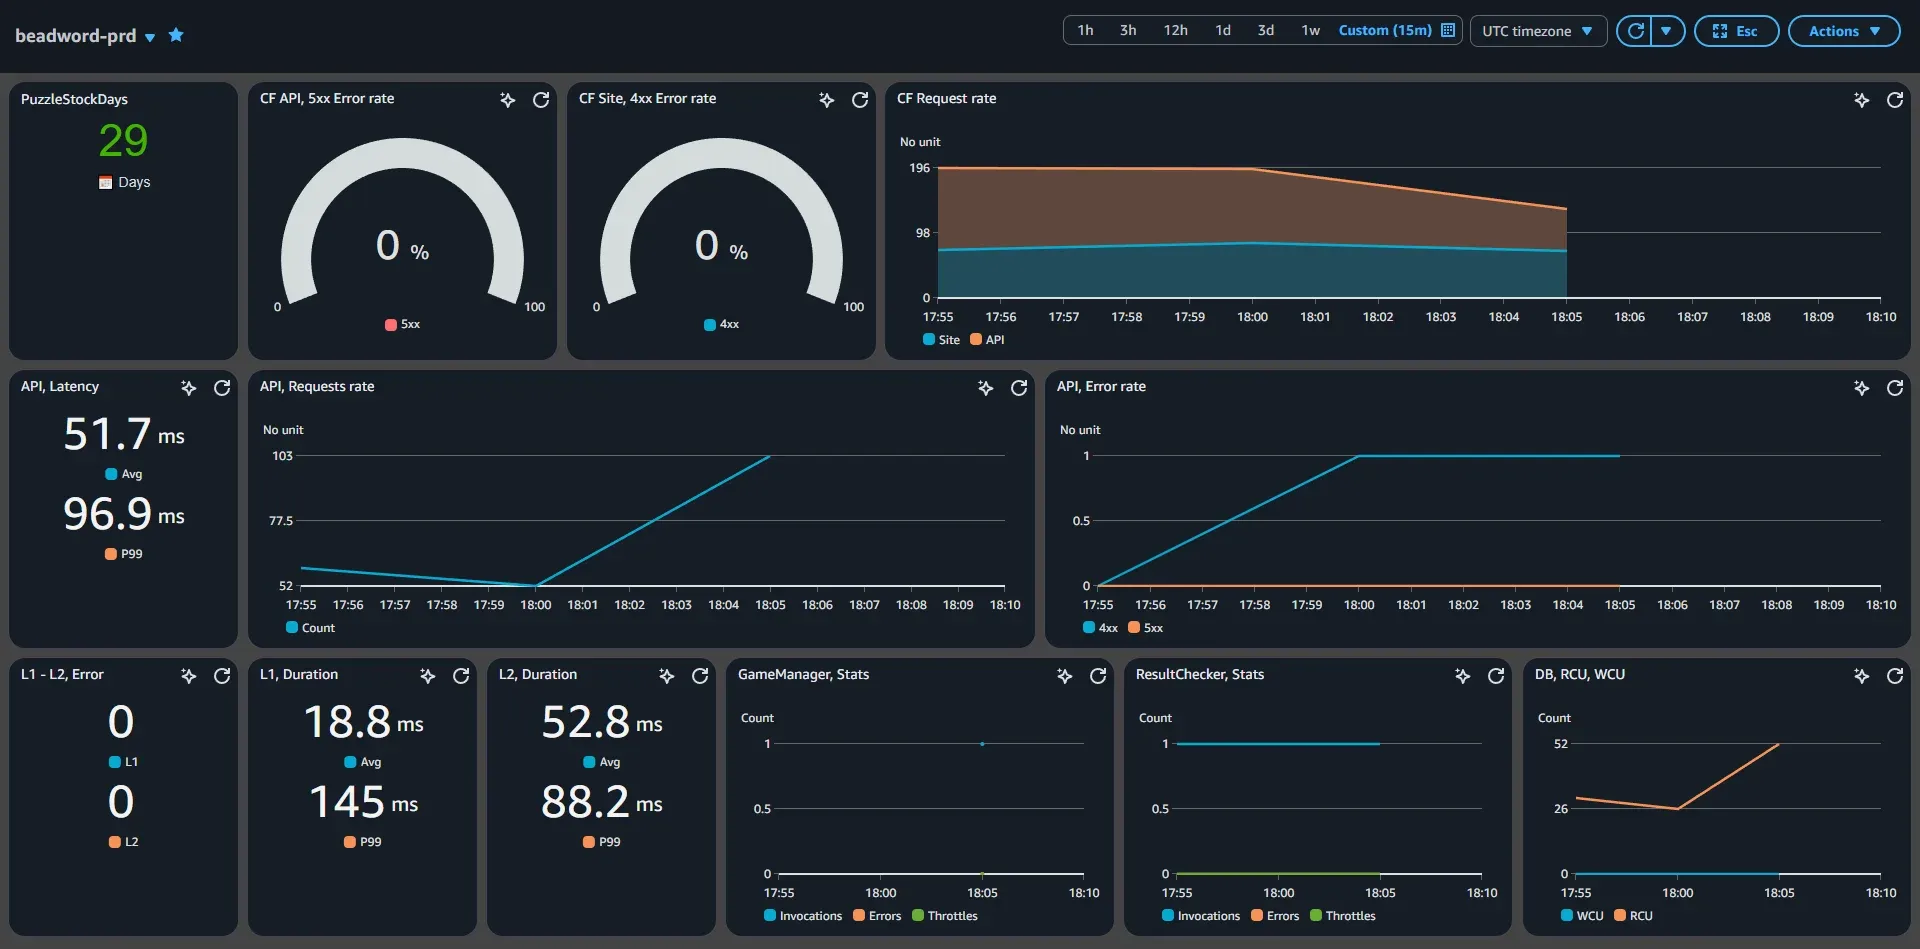This screenshot has width=1920, height=949.
Task: Open the auto-refresh interval dropdown arrow
Action: click(x=1667, y=31)
